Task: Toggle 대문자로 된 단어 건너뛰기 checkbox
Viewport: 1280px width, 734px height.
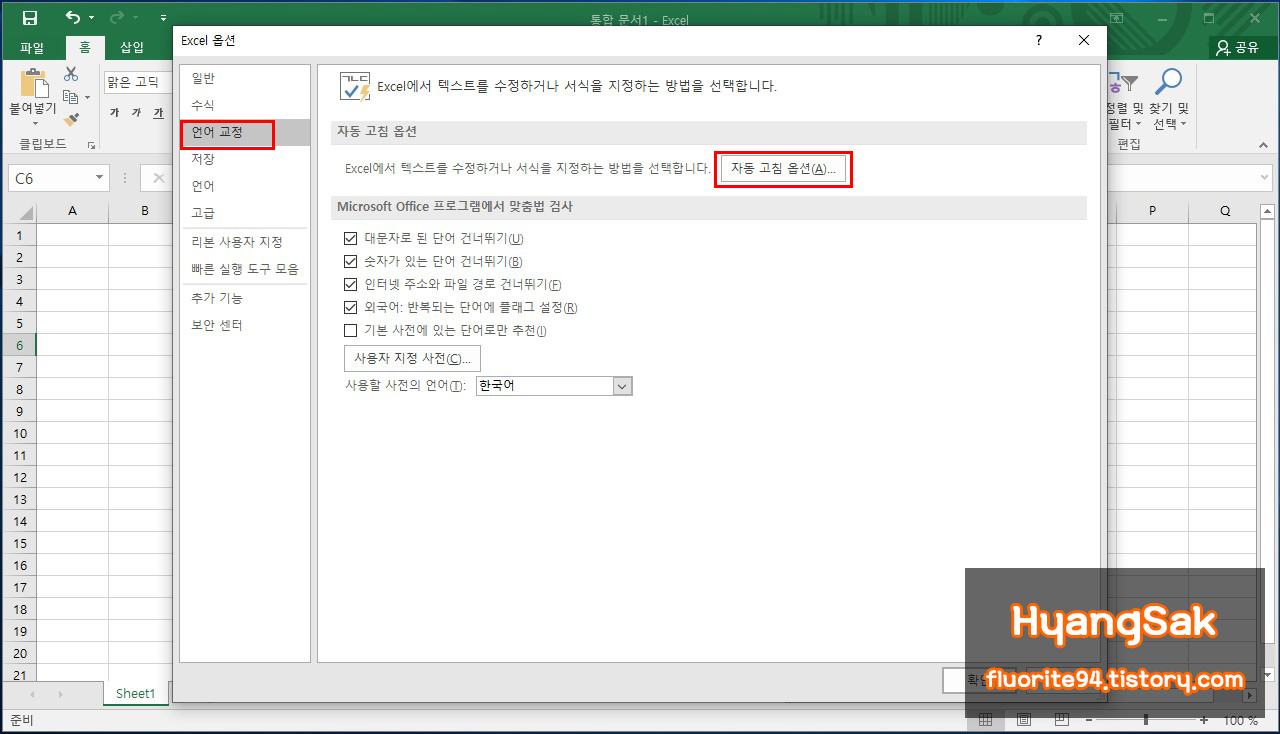Action: pyautogui.click(x=350, y=239)
